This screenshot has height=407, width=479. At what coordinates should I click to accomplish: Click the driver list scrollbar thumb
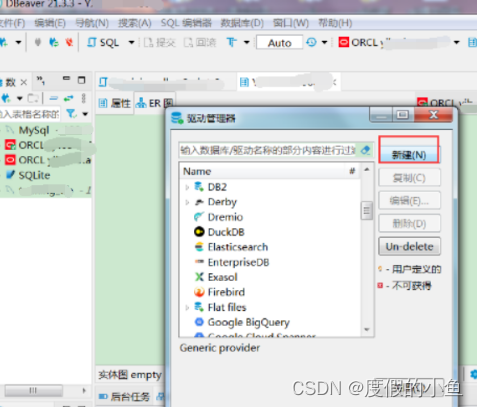367,211
